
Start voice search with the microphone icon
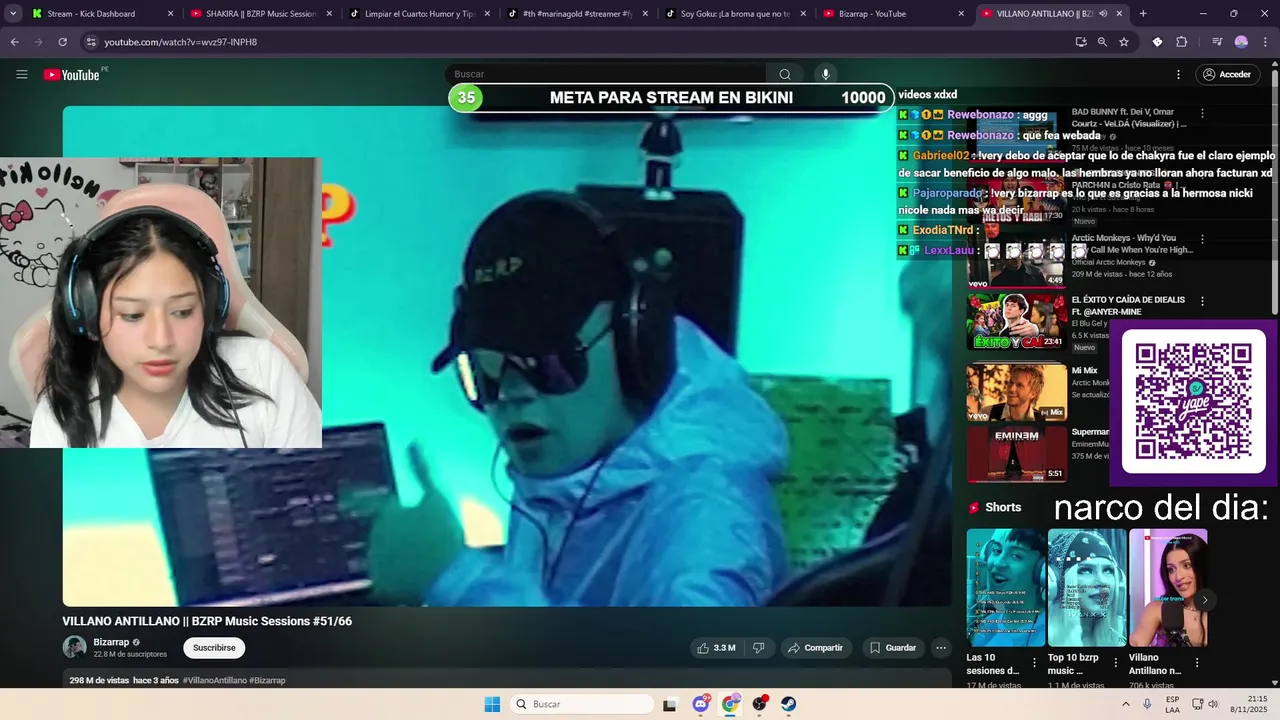[825, 74]
